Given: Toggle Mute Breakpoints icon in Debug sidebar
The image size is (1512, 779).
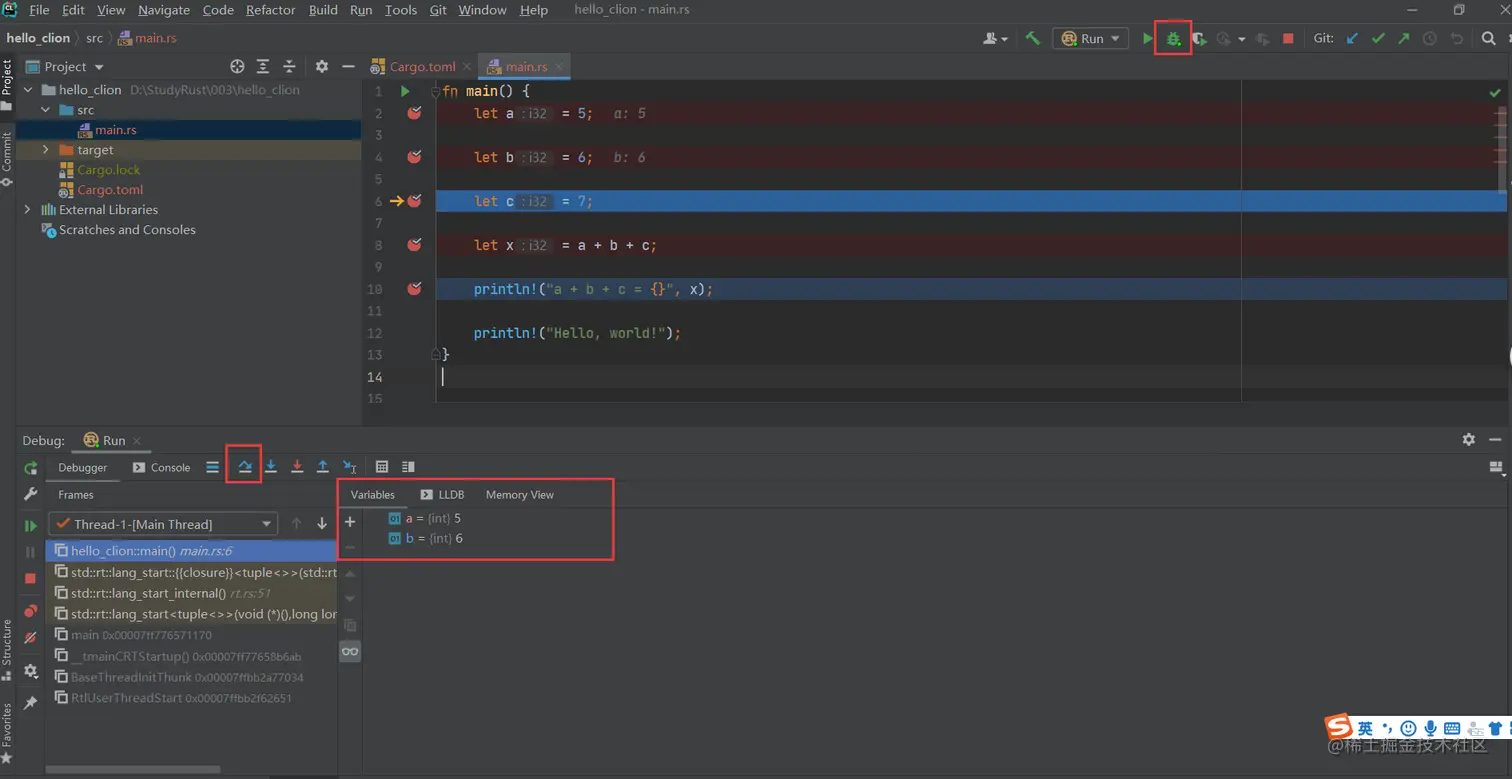Looking at the screenshot, I should pos(30,637).
